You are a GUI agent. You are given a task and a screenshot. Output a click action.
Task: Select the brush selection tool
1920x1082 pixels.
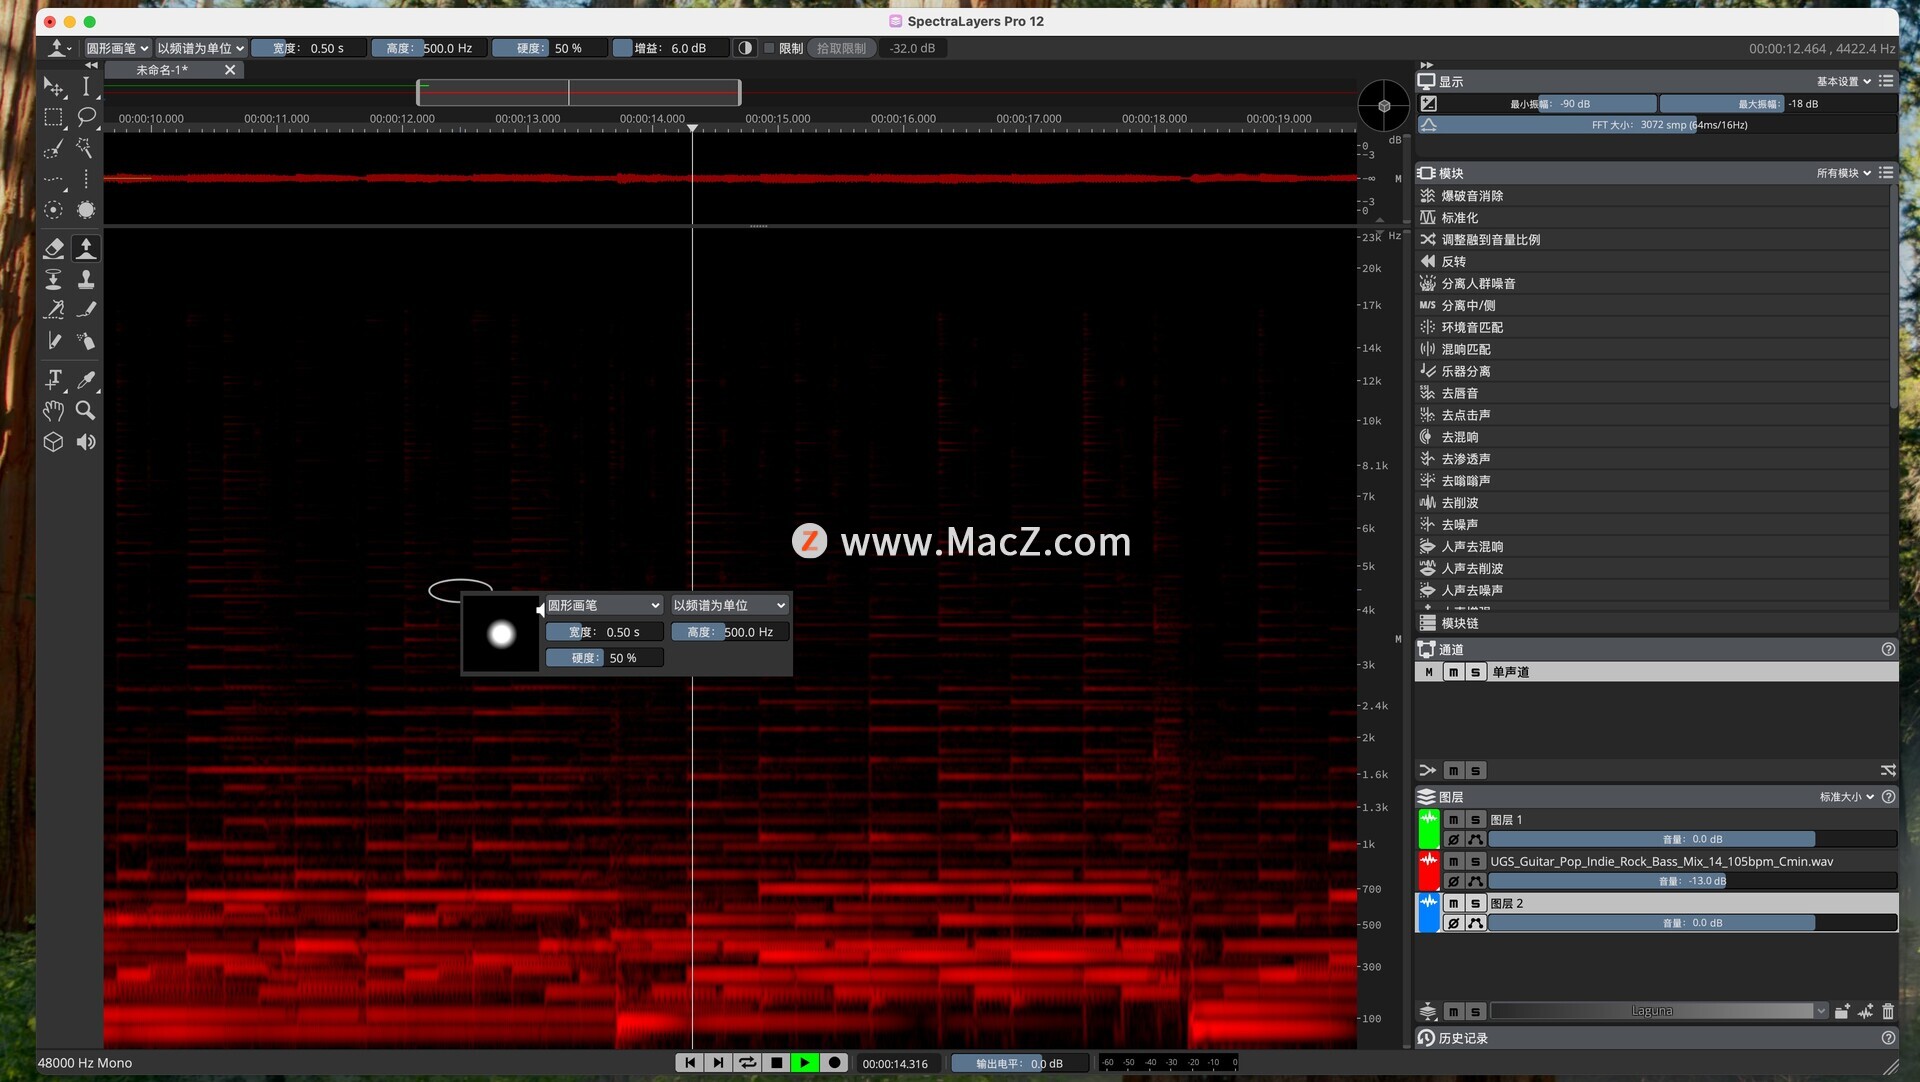[x=53, y=148]
